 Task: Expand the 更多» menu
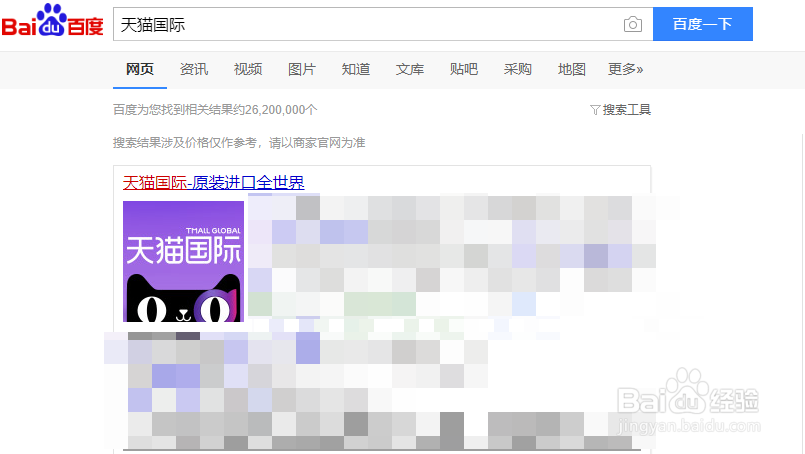(625, 69)
